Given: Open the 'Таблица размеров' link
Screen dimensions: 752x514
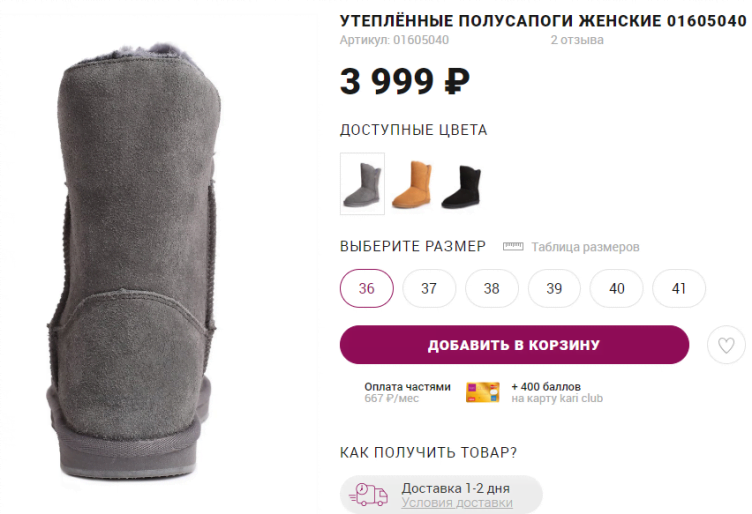Looking at the screenshot, I should [x=585, y=247].
